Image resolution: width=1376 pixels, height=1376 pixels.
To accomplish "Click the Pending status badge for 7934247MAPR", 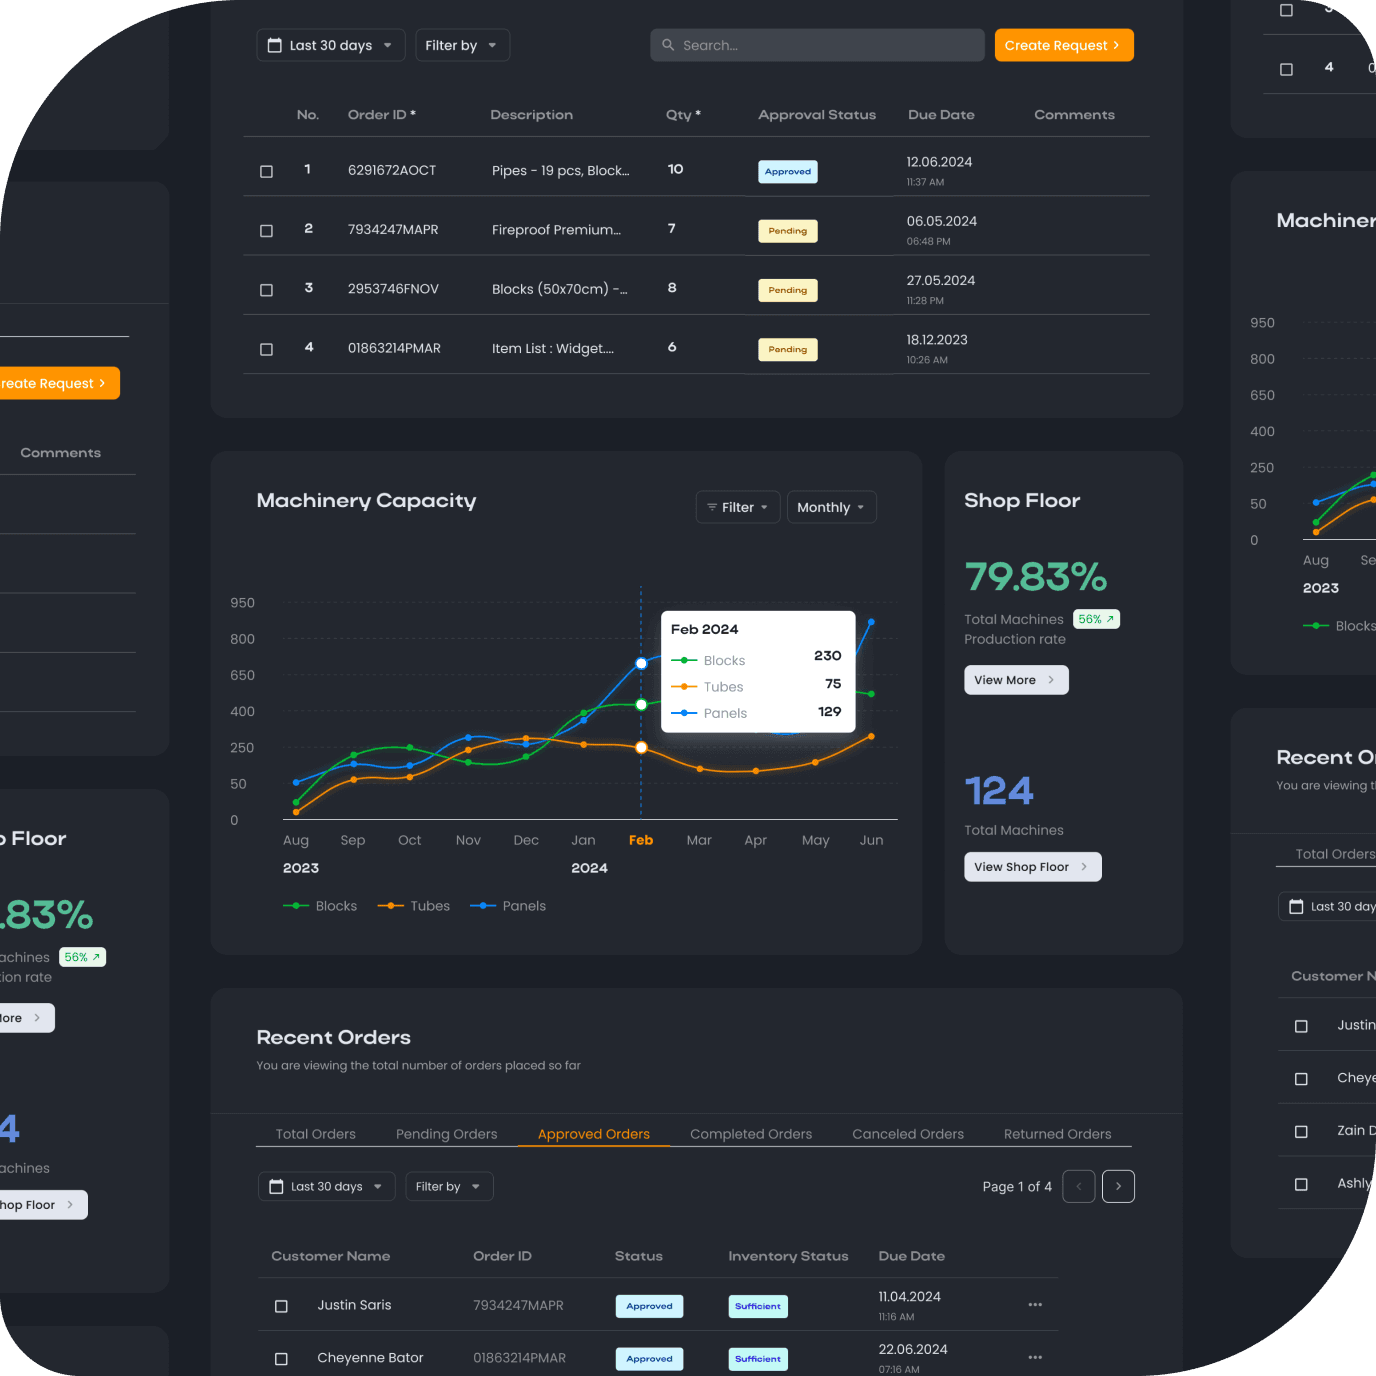I will pyautogui.click(x=788, y=231).
